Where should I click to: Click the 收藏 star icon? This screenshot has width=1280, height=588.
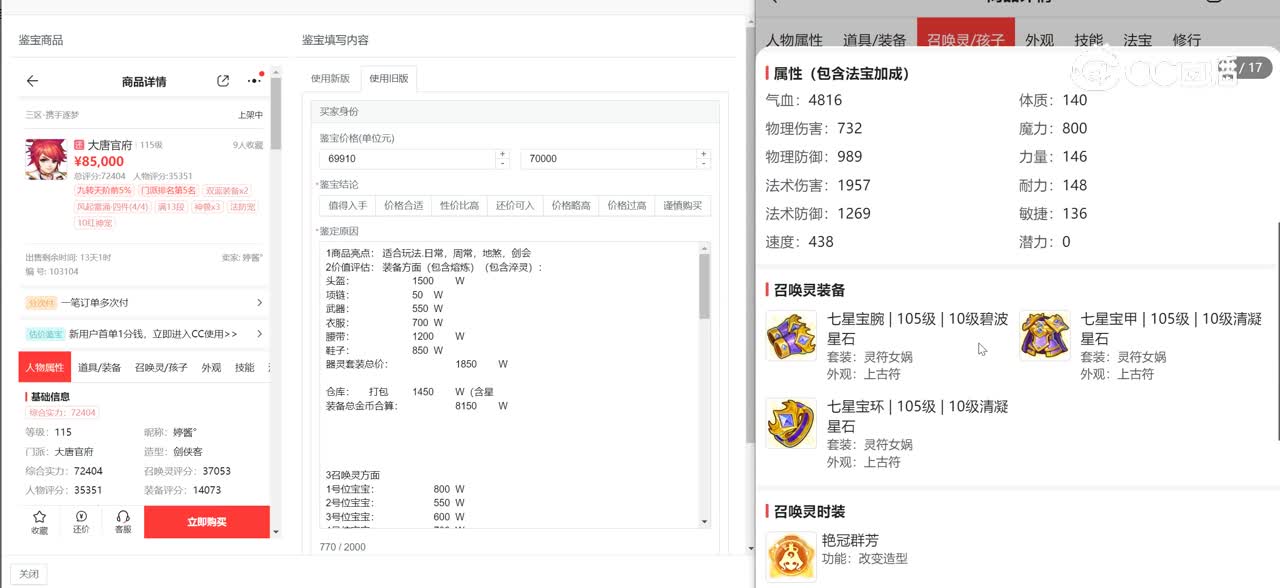point(39,522)
